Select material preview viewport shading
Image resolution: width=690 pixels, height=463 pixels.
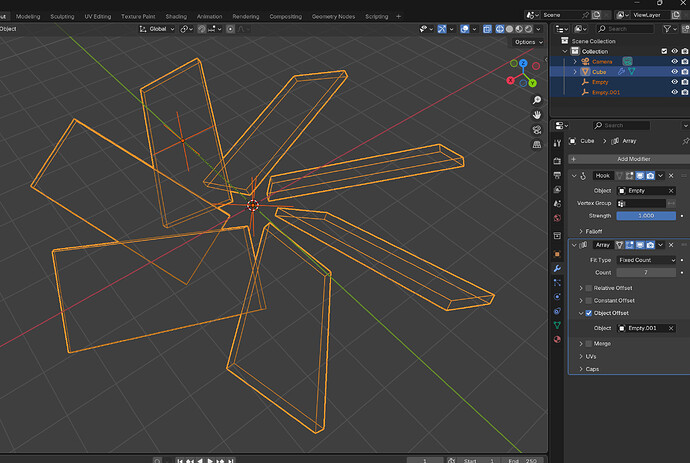(519, 29)
